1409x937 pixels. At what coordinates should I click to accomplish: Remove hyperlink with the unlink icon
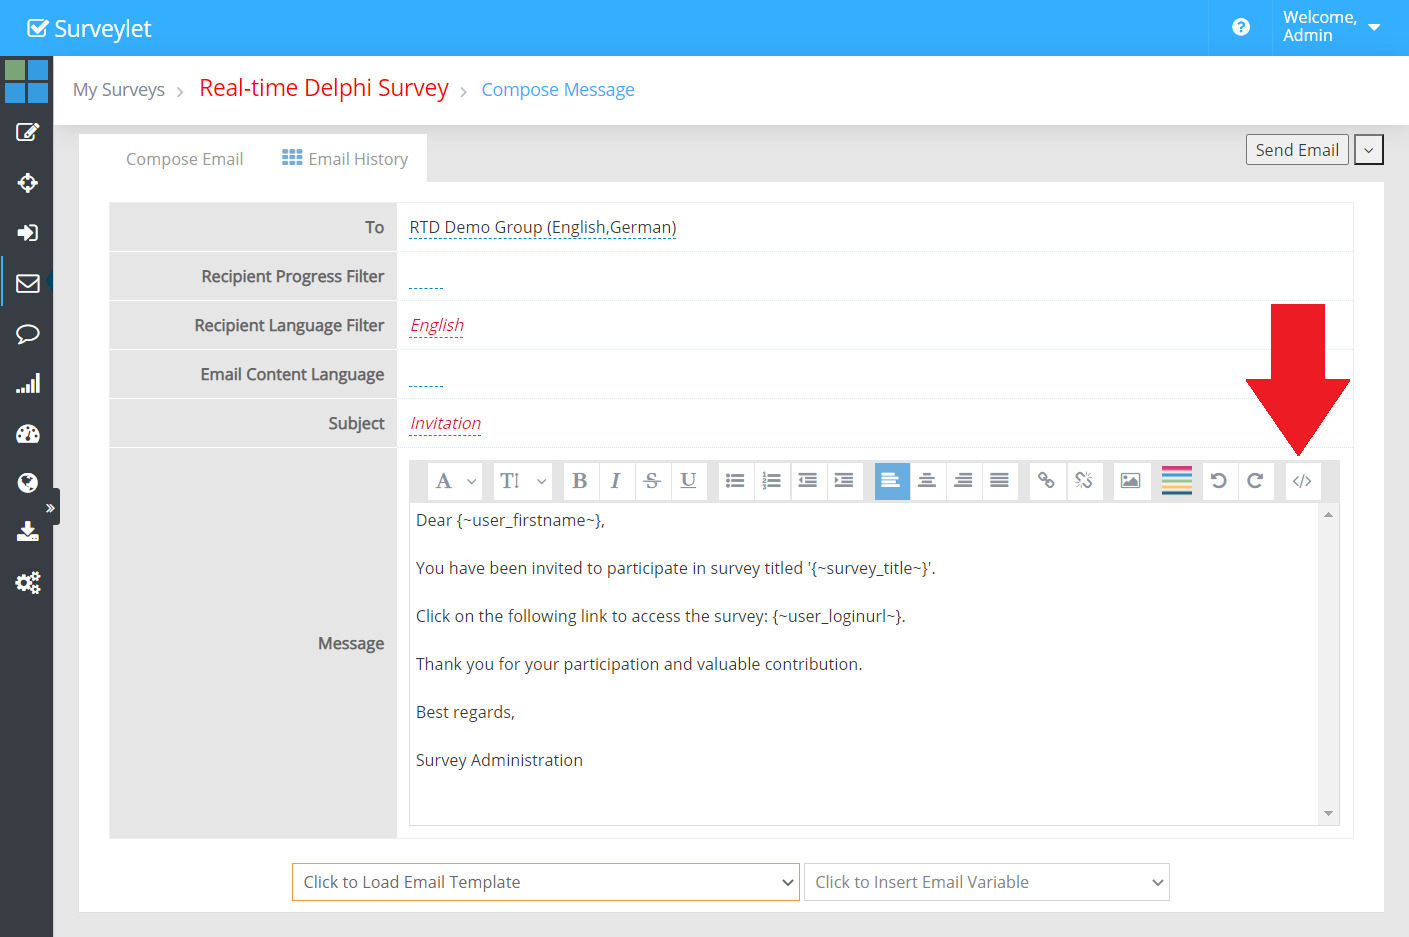(x=1083, y=481)
